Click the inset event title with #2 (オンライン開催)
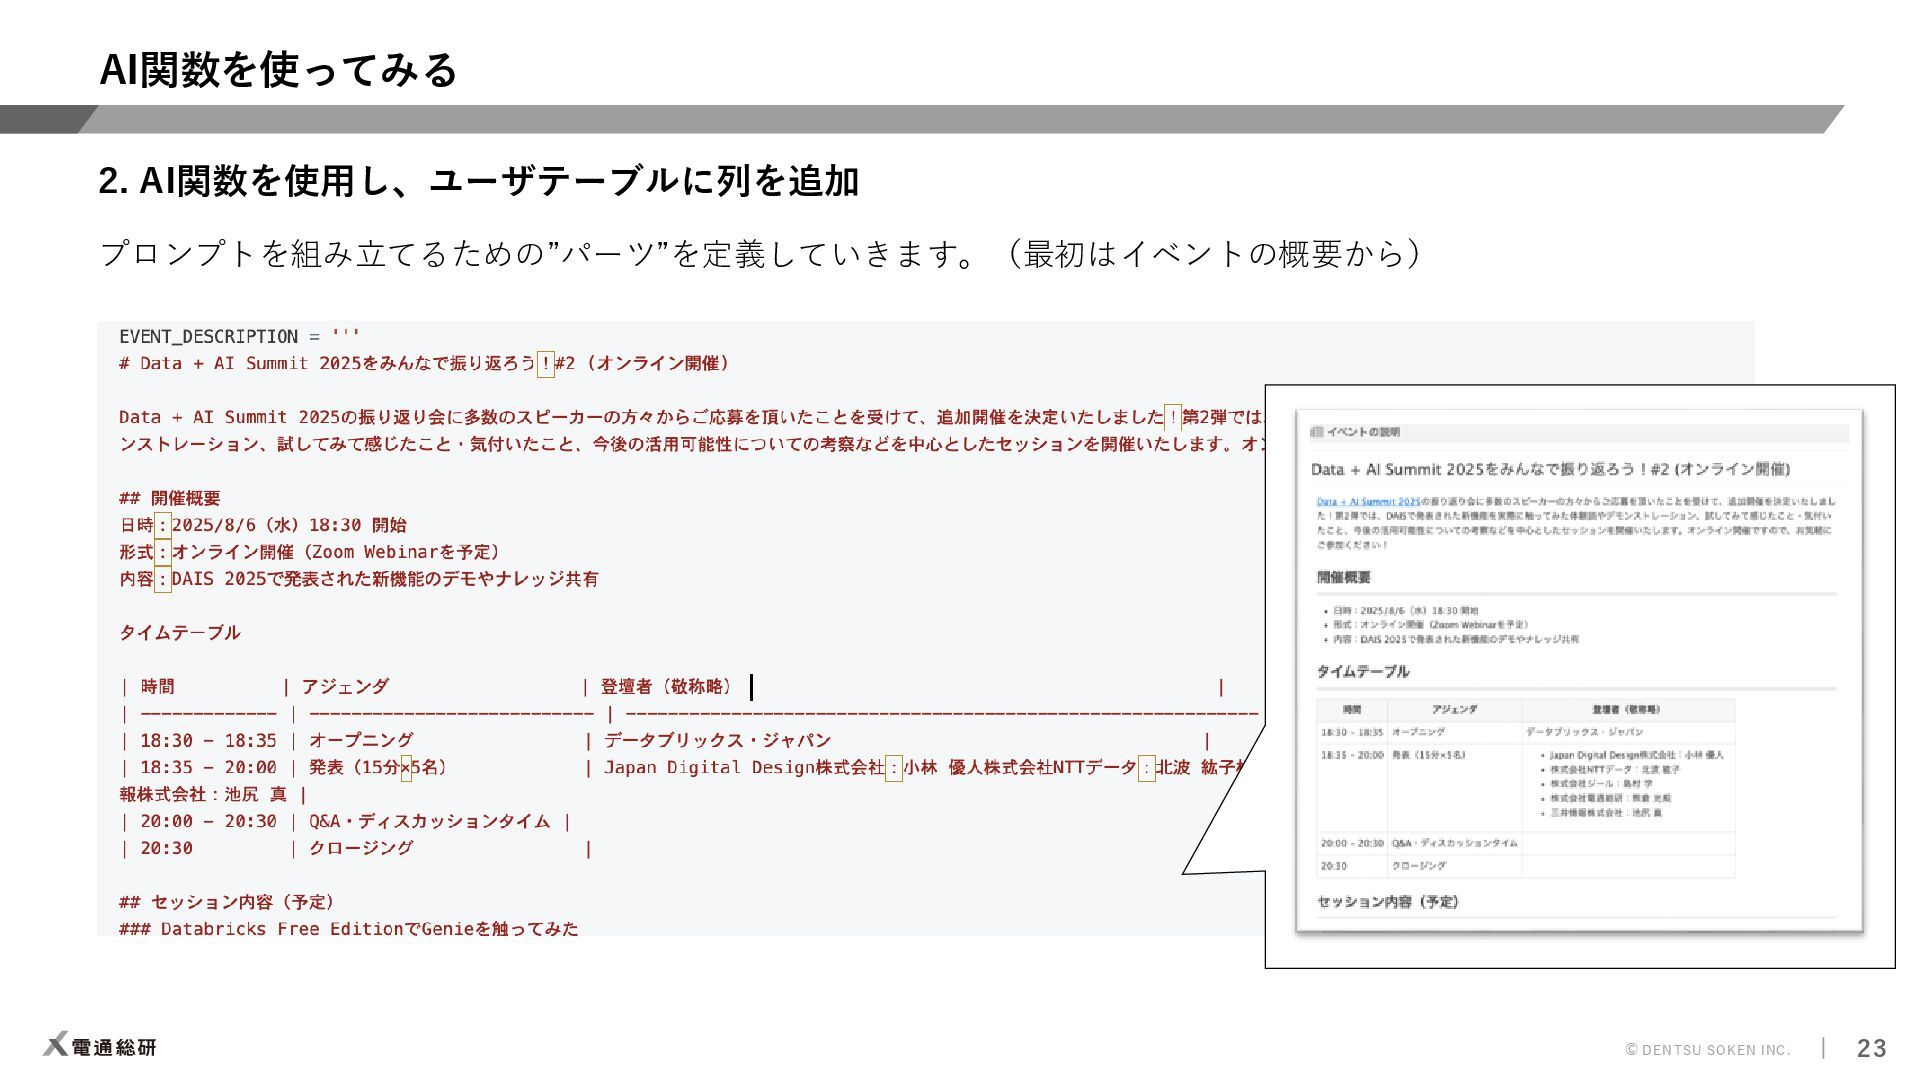Image resolution: width=1920 pixels, height=1080 pixels. point(1550,469)
